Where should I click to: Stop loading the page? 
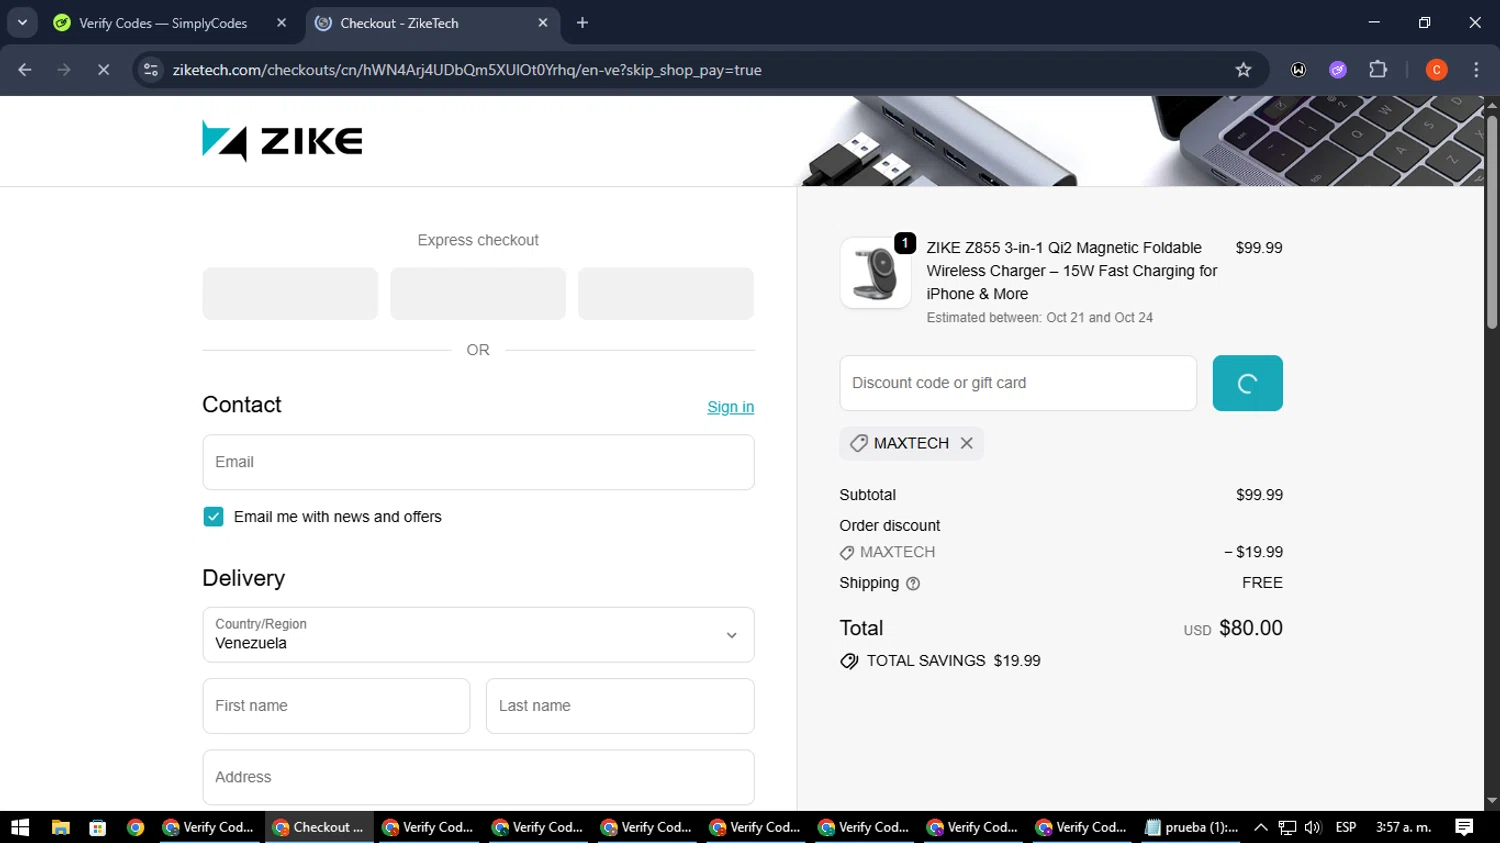pos(103,70)
